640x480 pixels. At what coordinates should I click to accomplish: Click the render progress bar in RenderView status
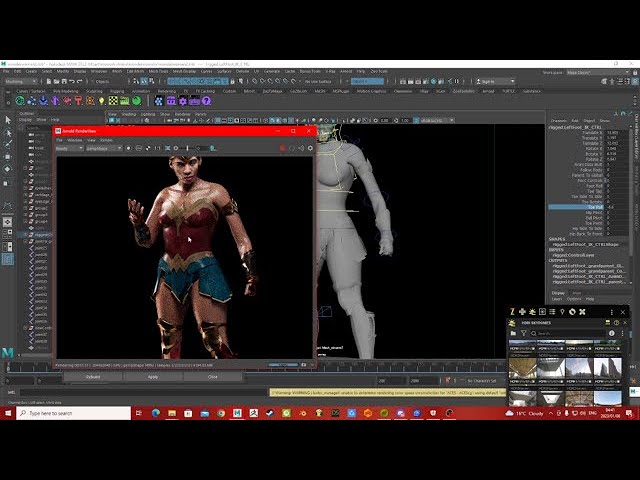(x=283, y=364)
